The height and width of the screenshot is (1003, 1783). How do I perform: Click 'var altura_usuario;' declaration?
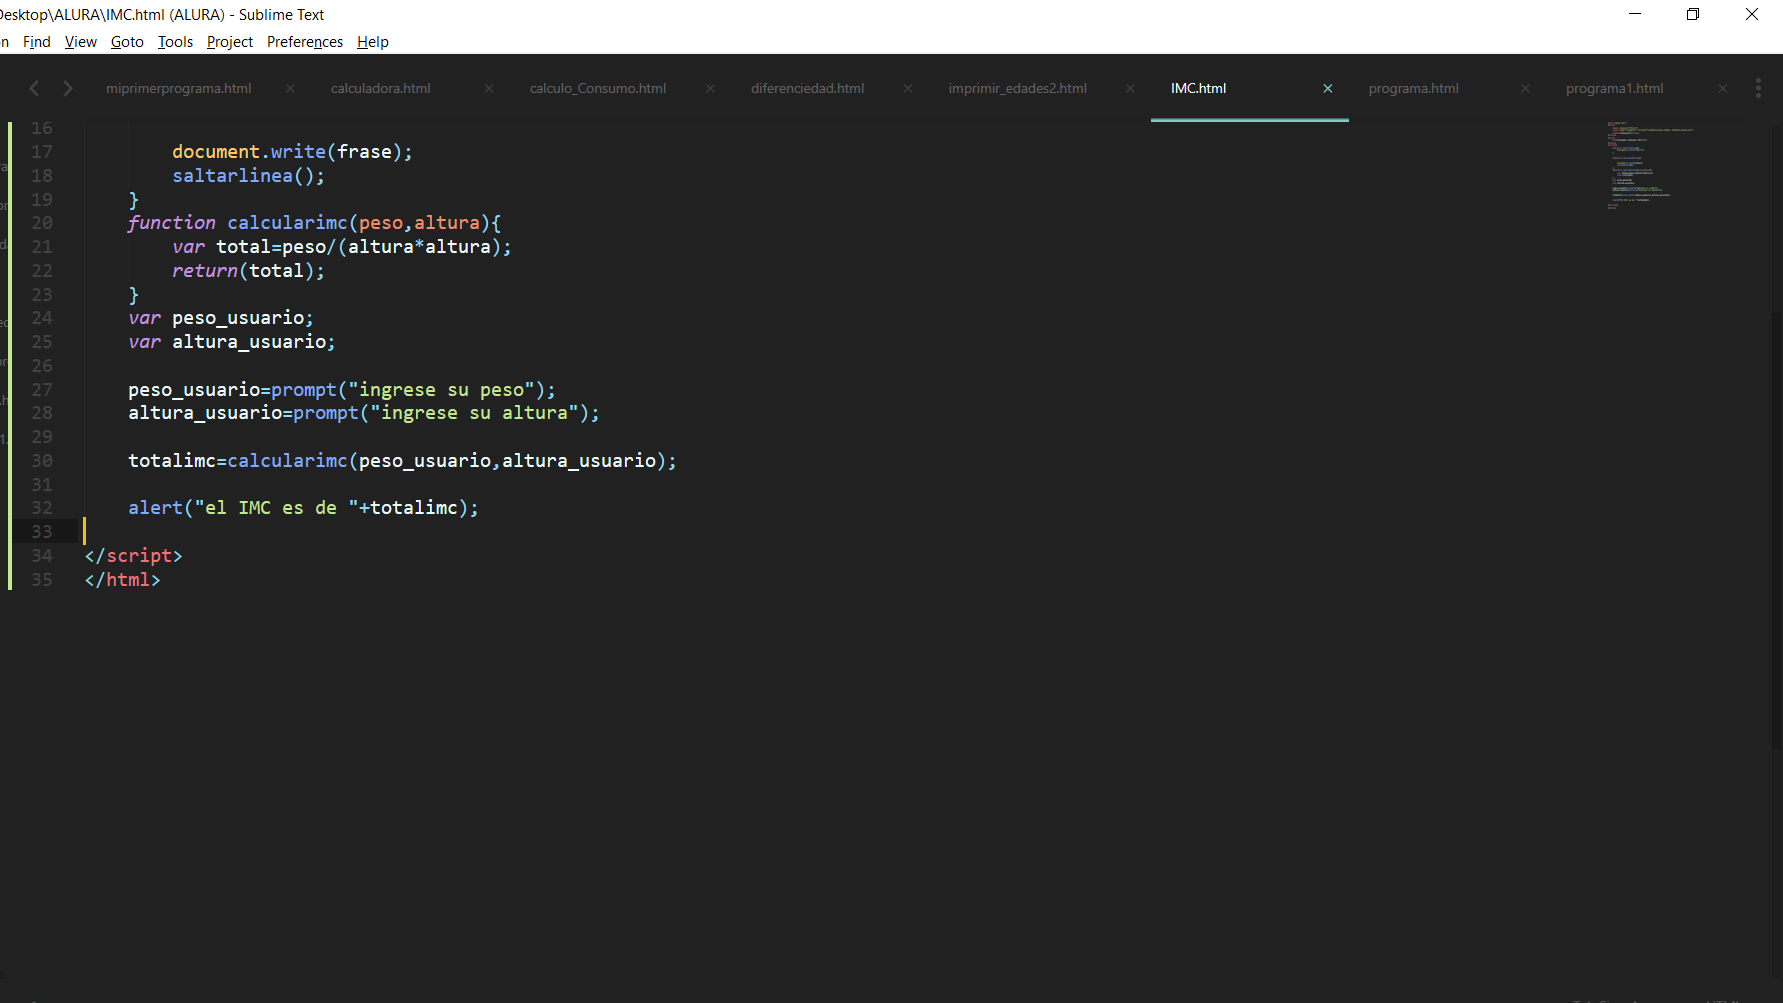232,342
